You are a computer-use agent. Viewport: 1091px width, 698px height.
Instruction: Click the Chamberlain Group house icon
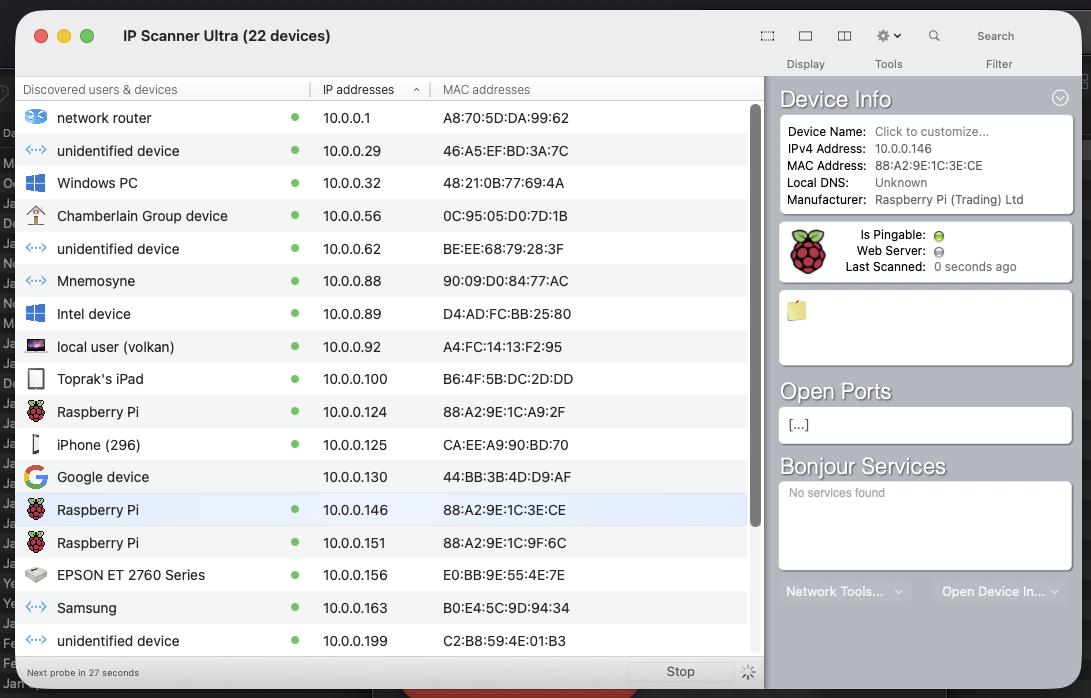point(35,215)
